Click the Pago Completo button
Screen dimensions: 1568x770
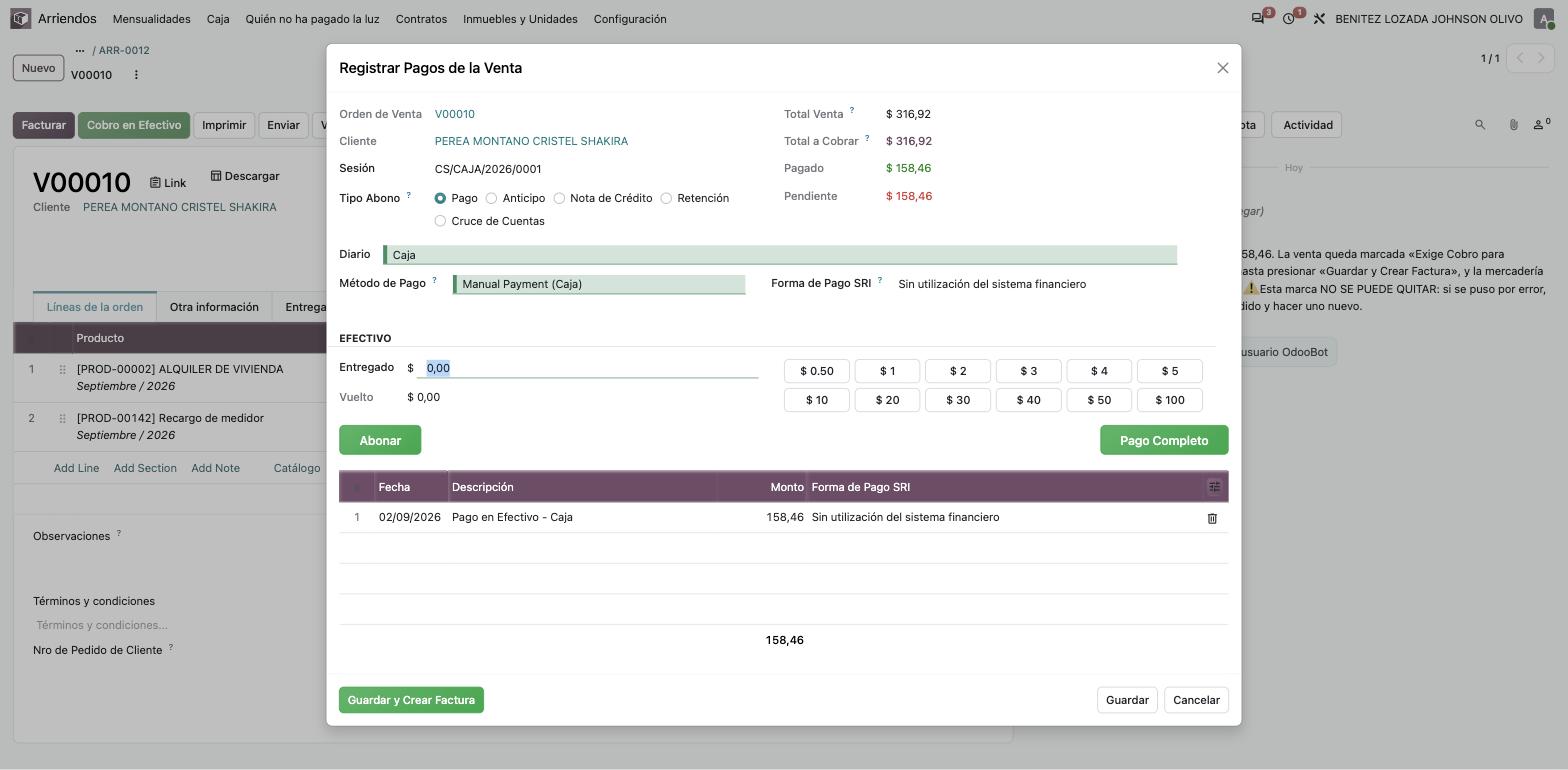(1164, 440)
